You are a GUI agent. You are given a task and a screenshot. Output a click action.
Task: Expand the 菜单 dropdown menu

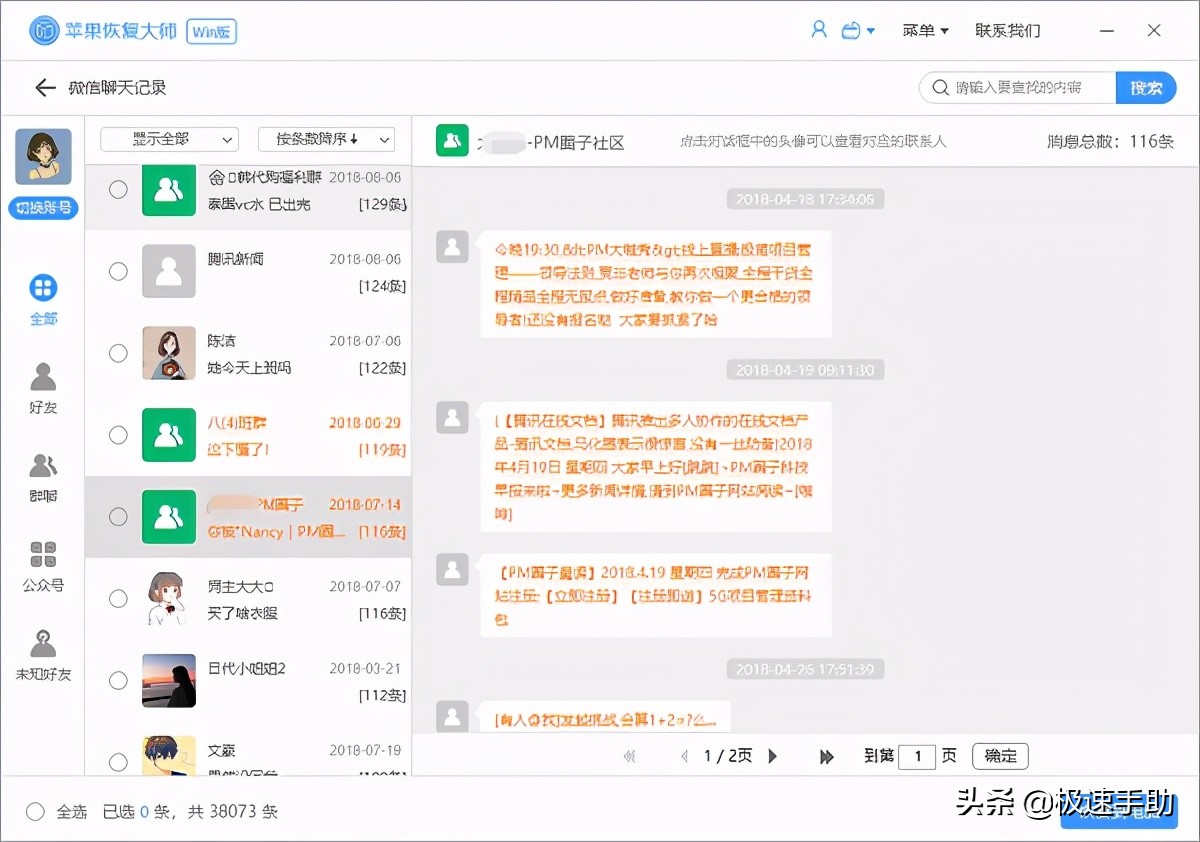[x=925, y=31]
